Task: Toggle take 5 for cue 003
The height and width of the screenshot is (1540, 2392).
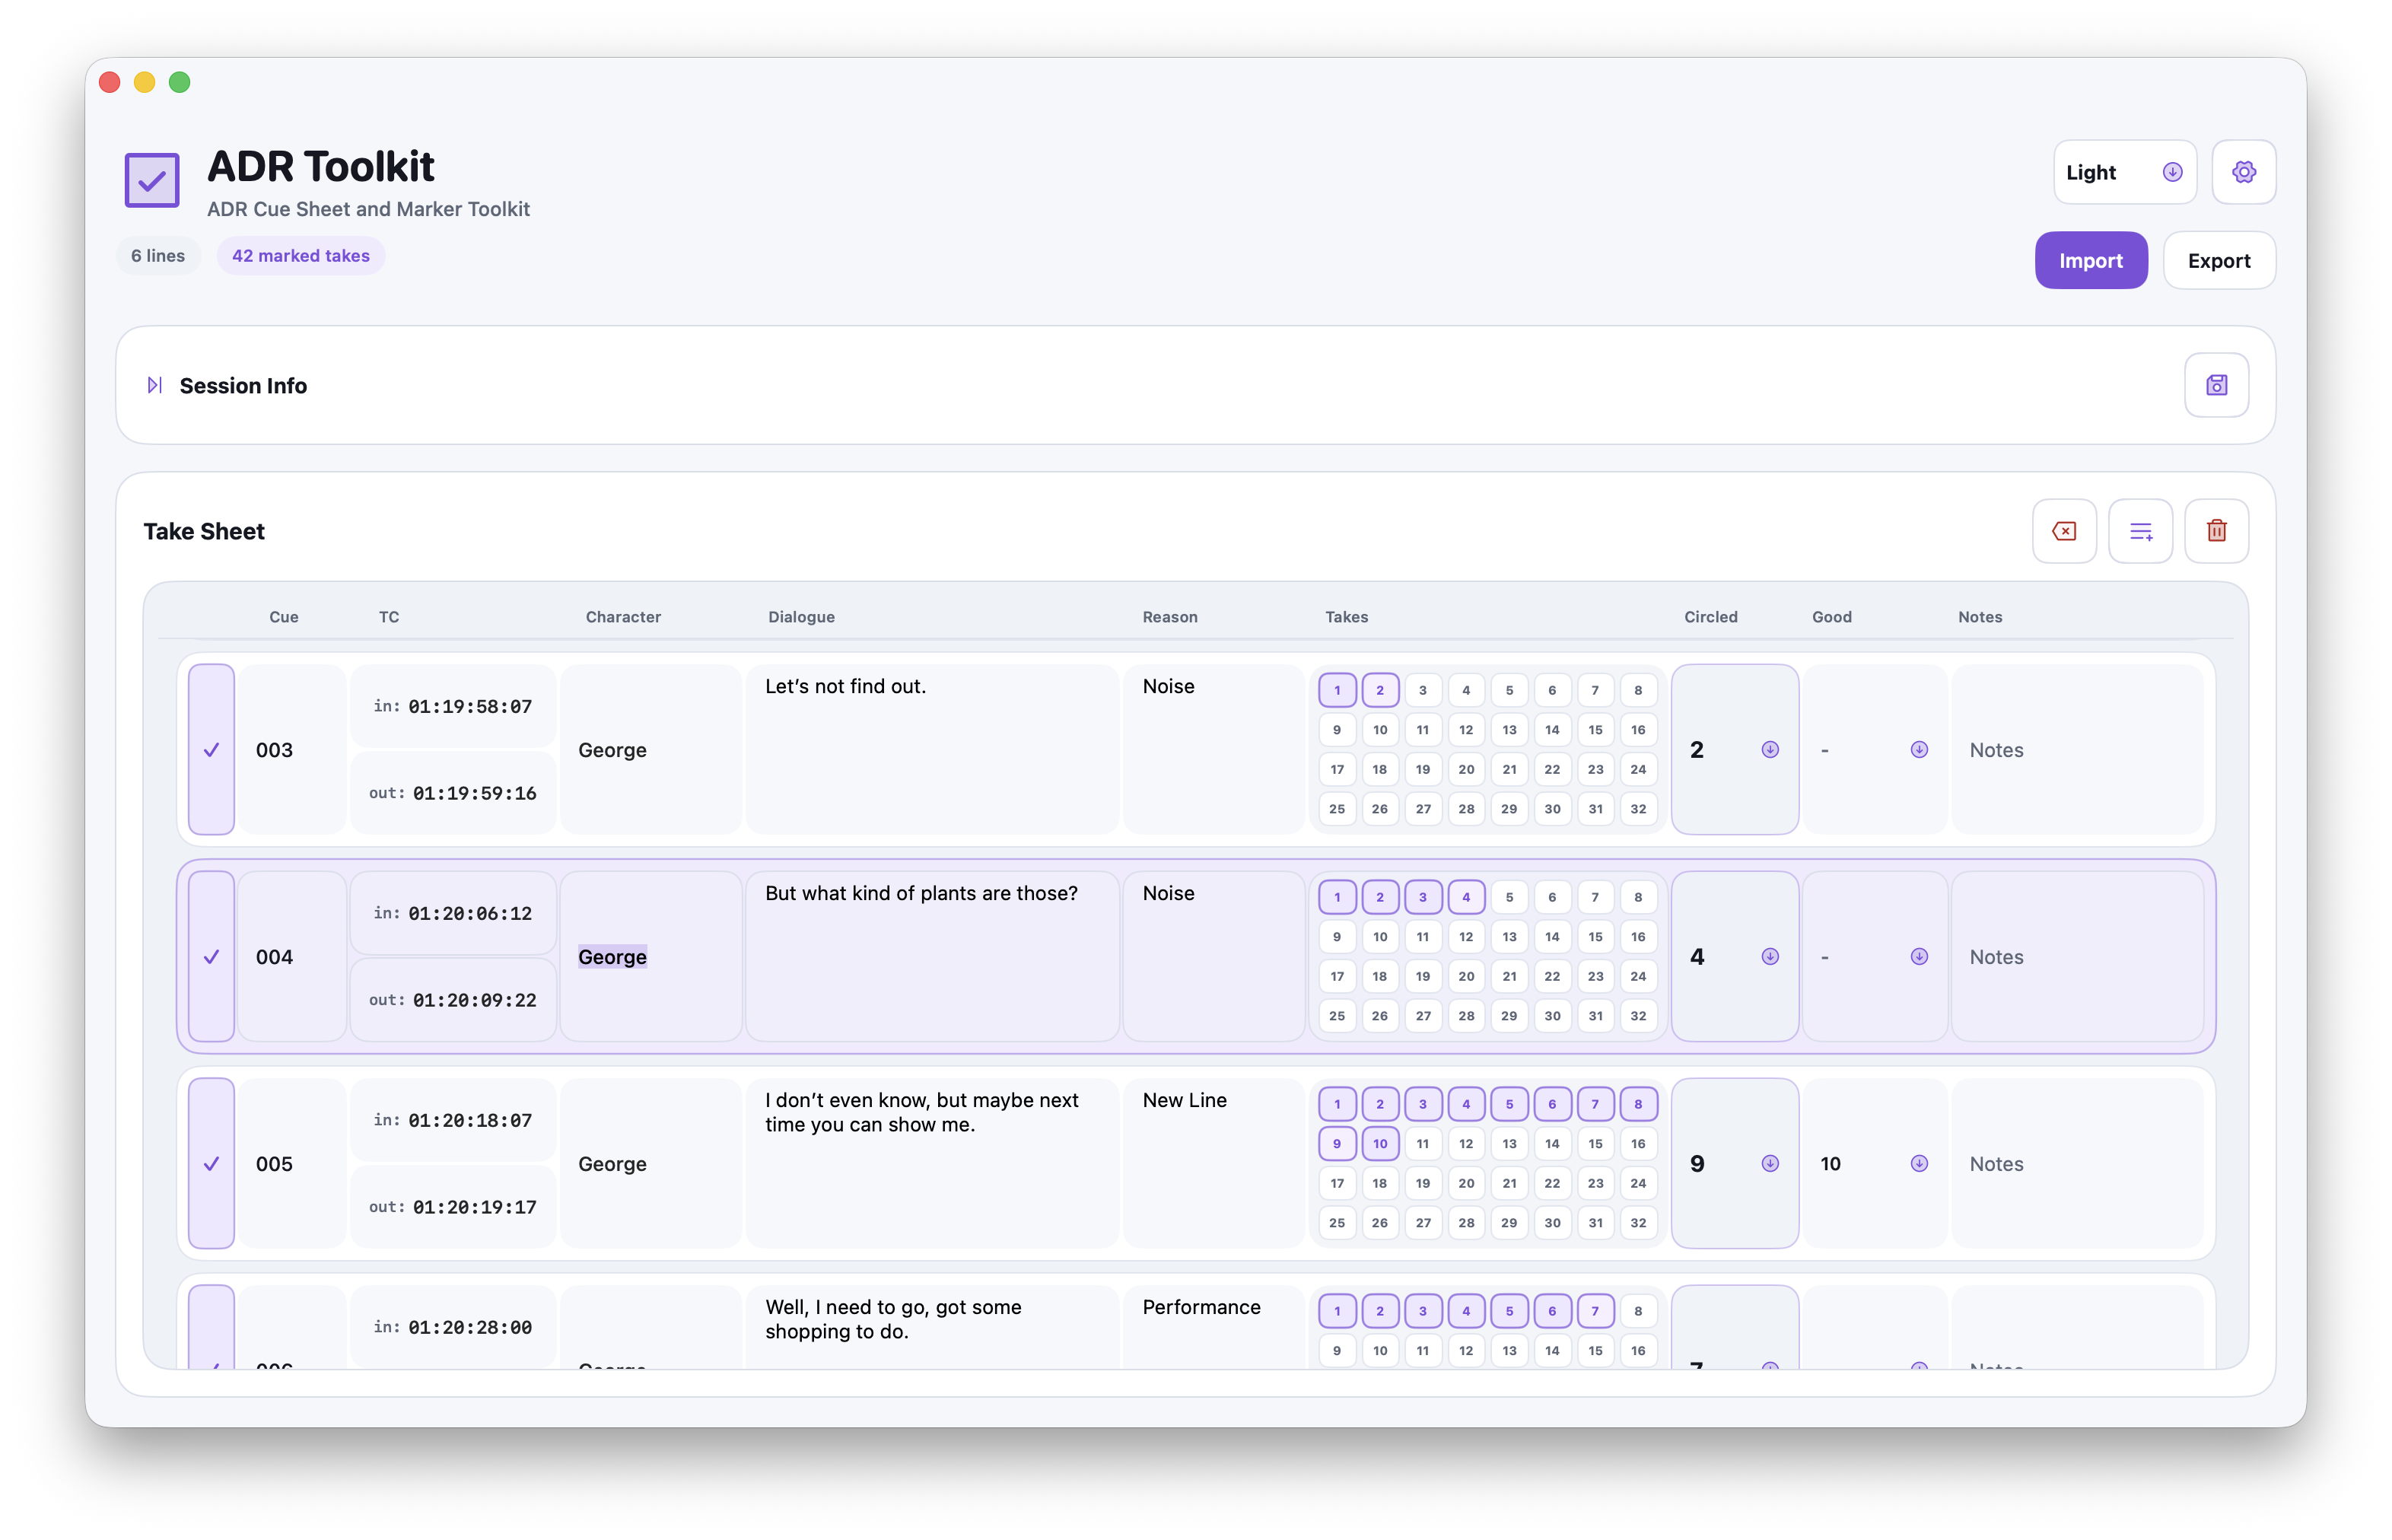Action: (x=1510, y=689)
